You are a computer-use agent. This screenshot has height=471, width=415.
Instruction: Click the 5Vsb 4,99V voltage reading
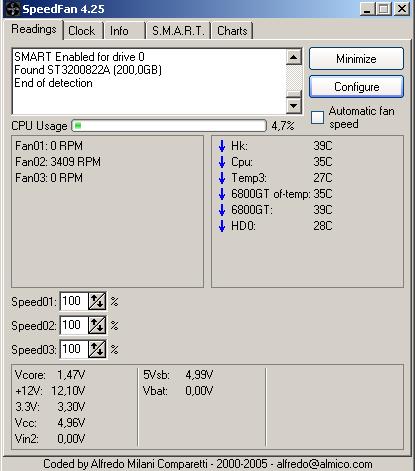tap(178, 375)
